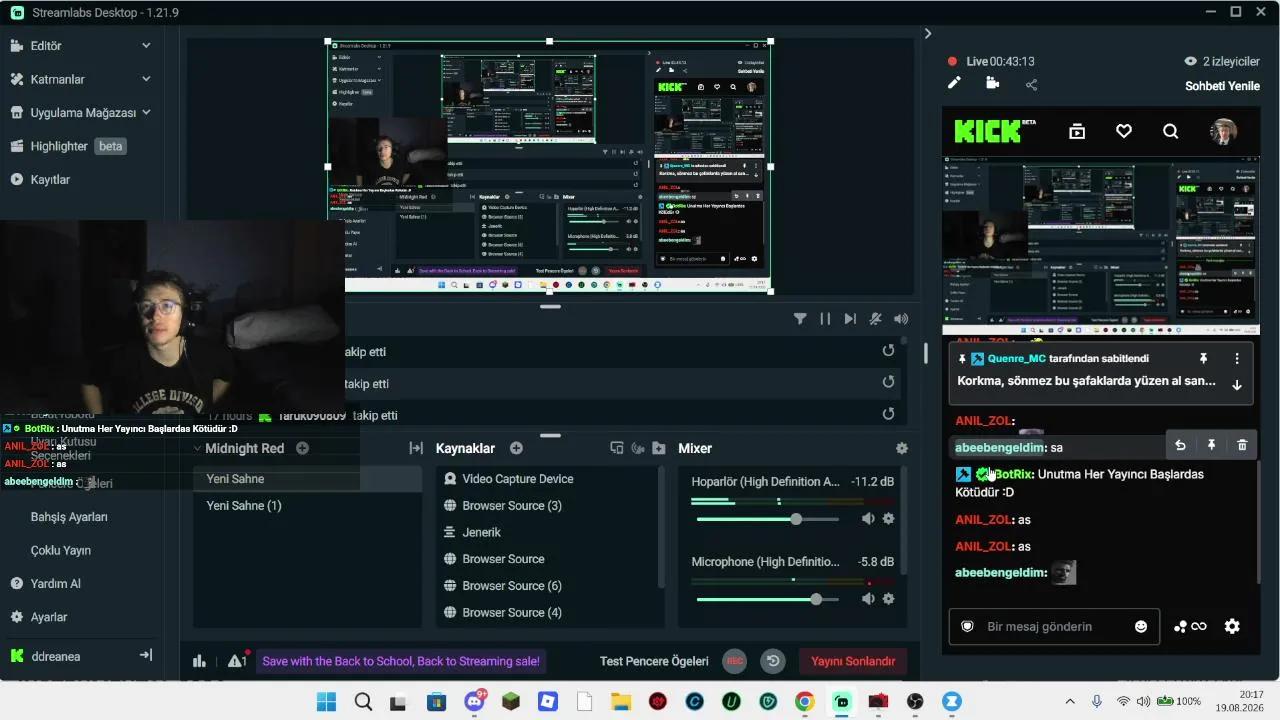Select the Yeni Sahne scene
Screen dimensions: 1280x720
tap(308, 479)
